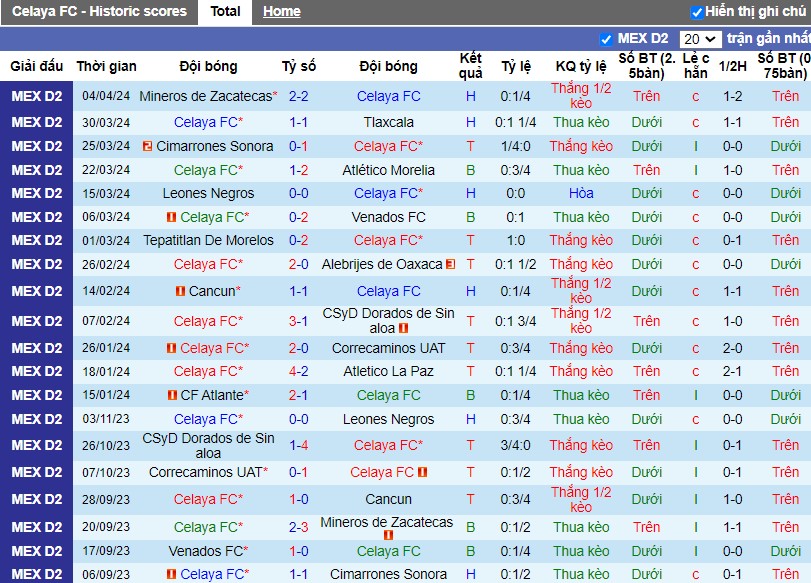The width and height of the screenshot is (811, 583).
Task: Open the 20 recent matches dropdown
Action: (x=700, y=39)
